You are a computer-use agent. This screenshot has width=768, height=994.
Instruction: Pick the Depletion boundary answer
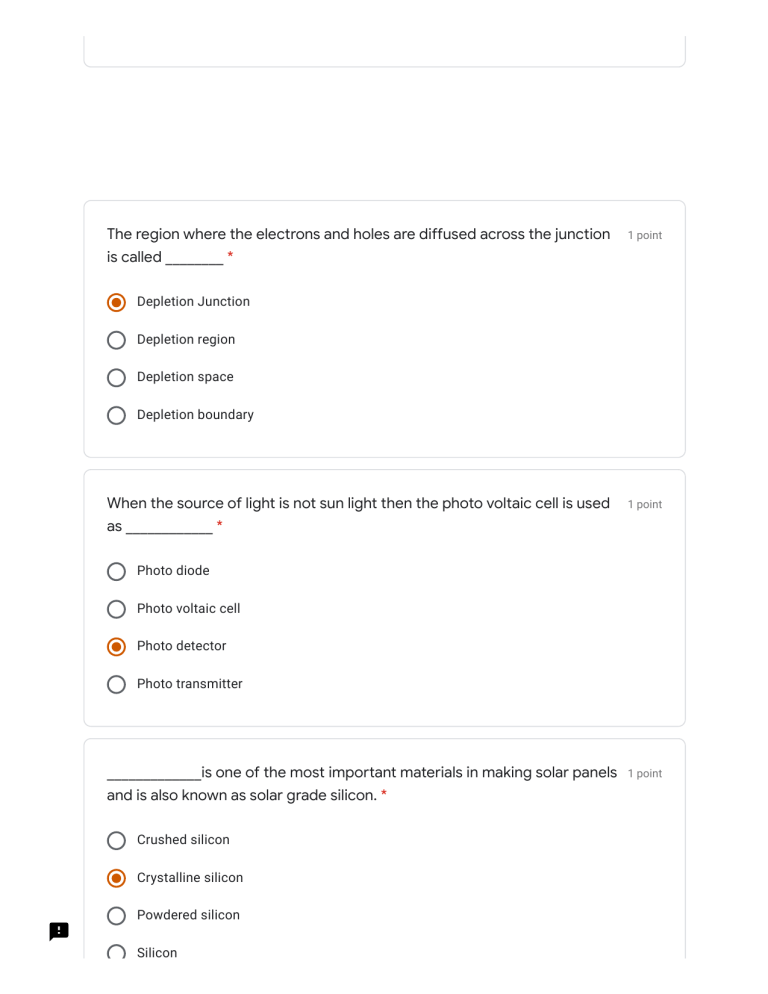117,415
